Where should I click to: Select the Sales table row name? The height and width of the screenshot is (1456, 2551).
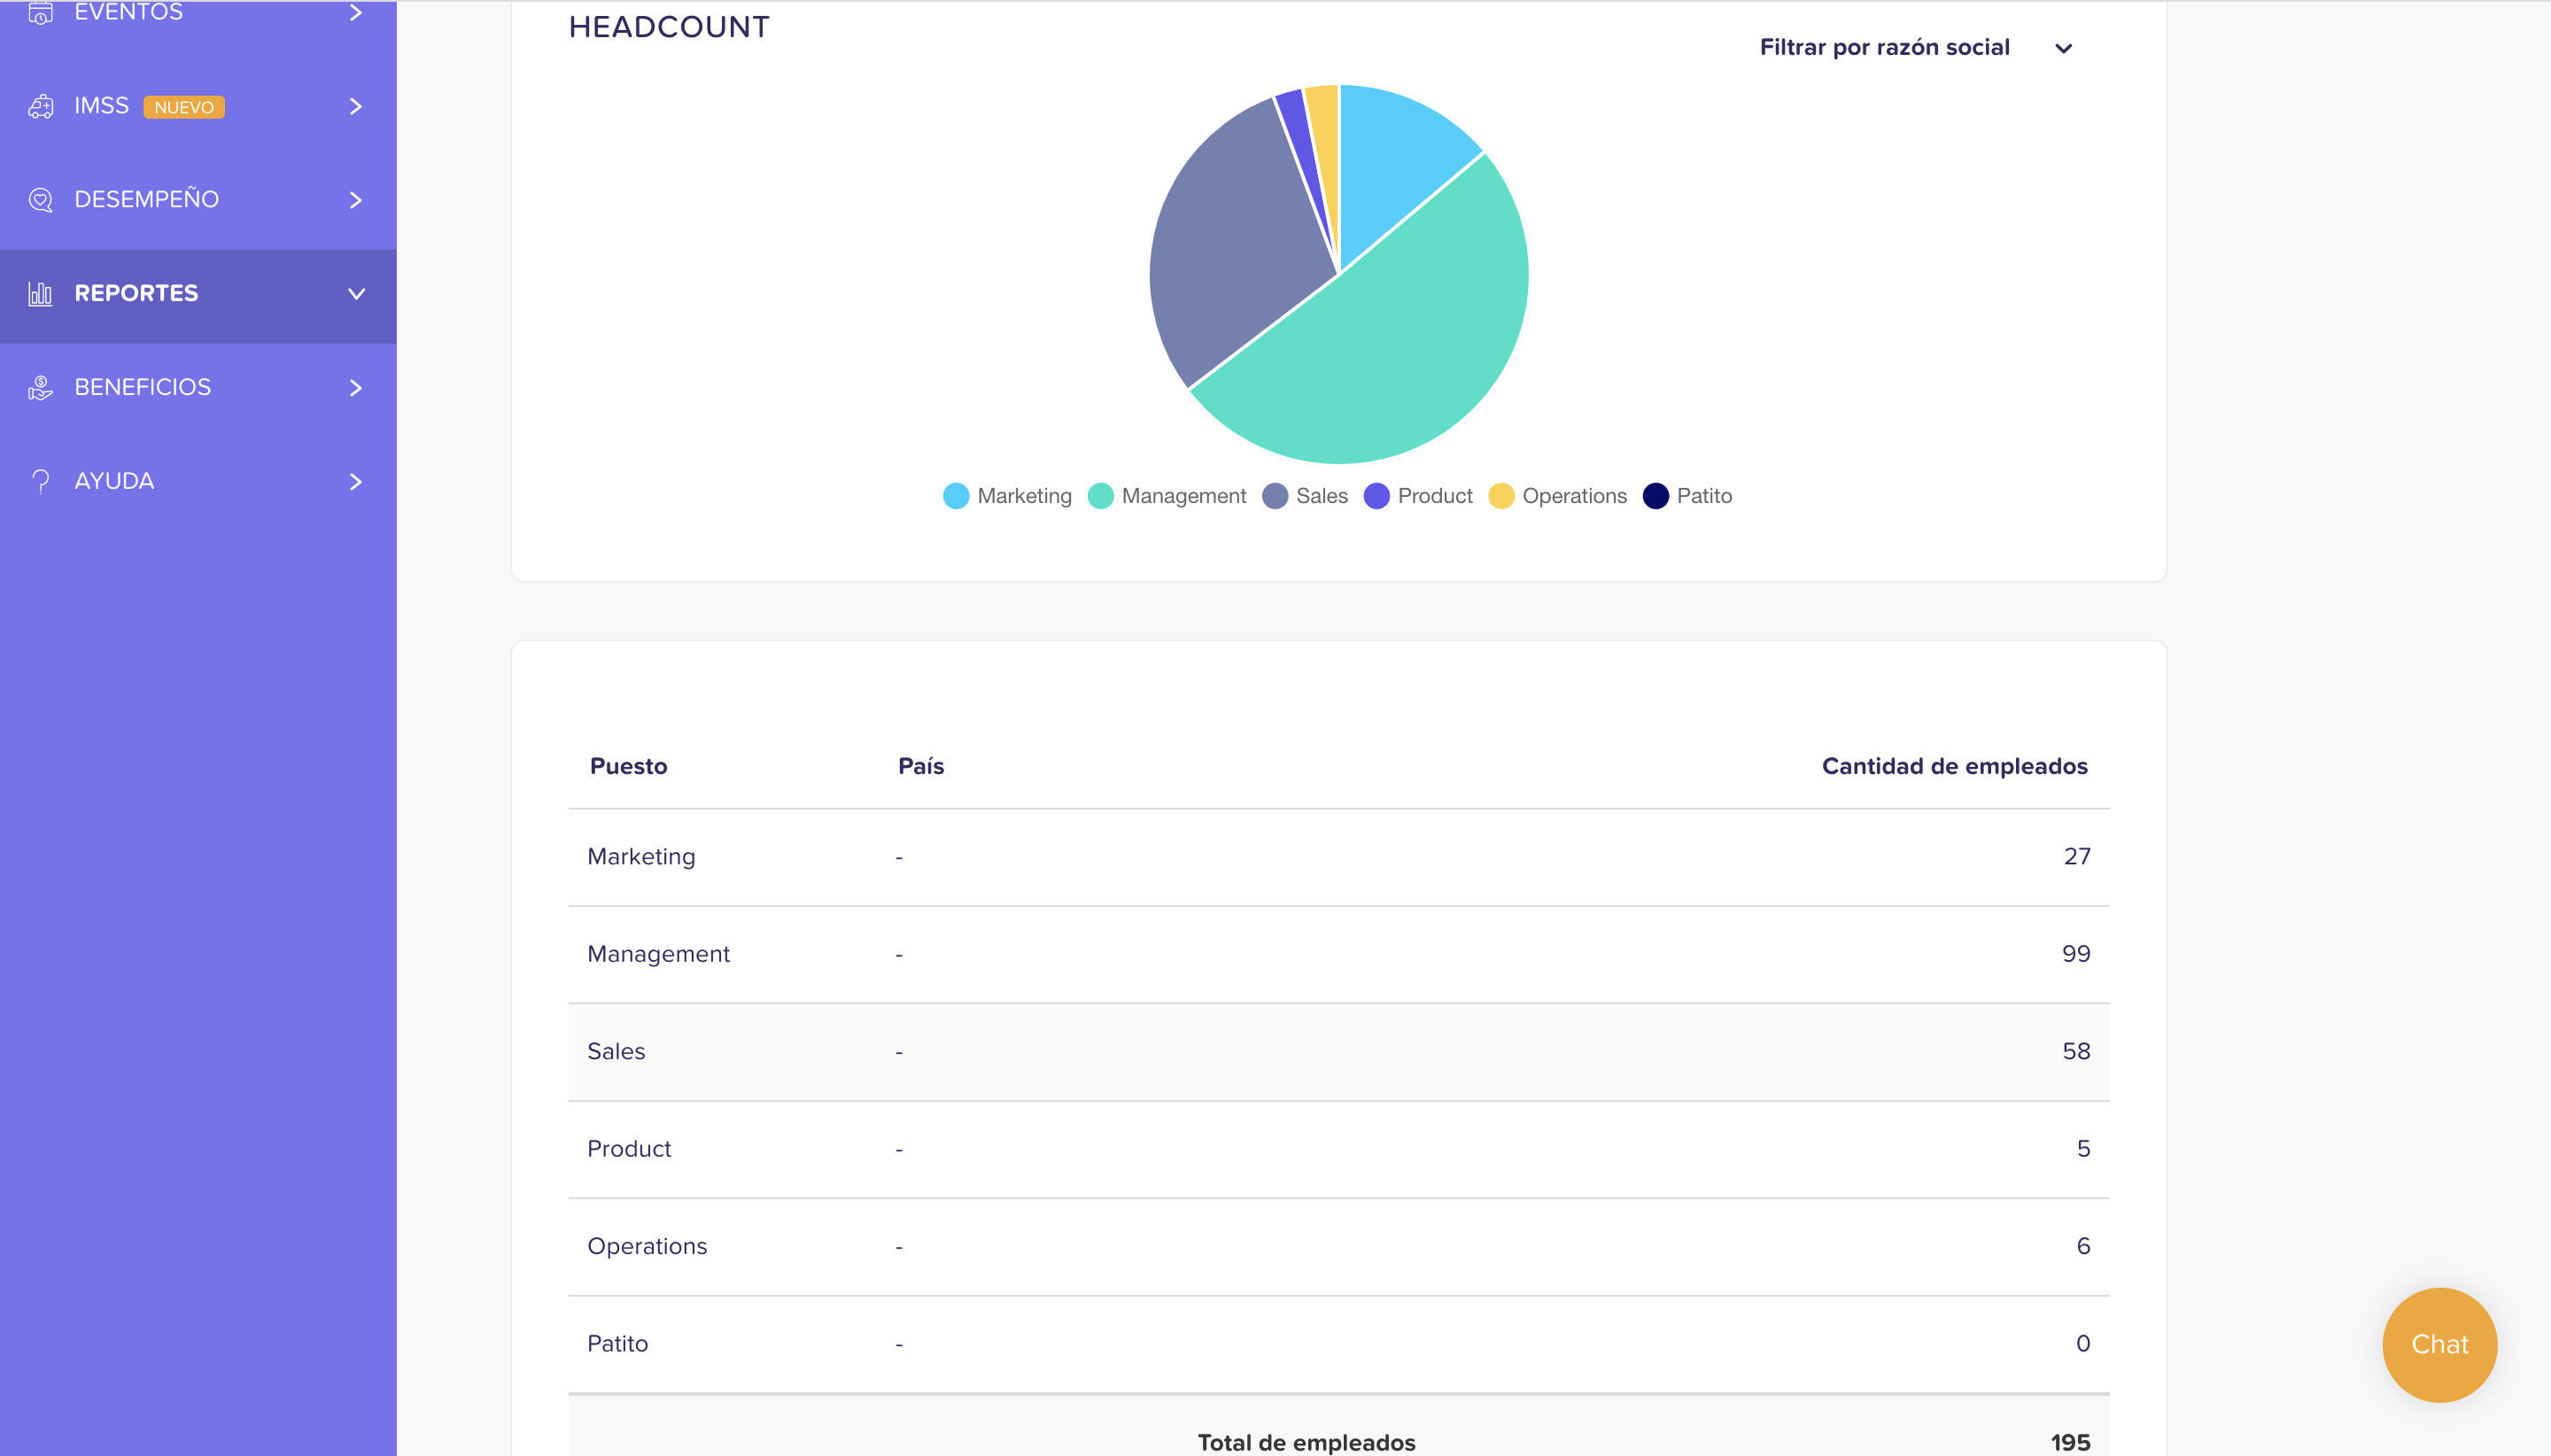[616, 1052]
